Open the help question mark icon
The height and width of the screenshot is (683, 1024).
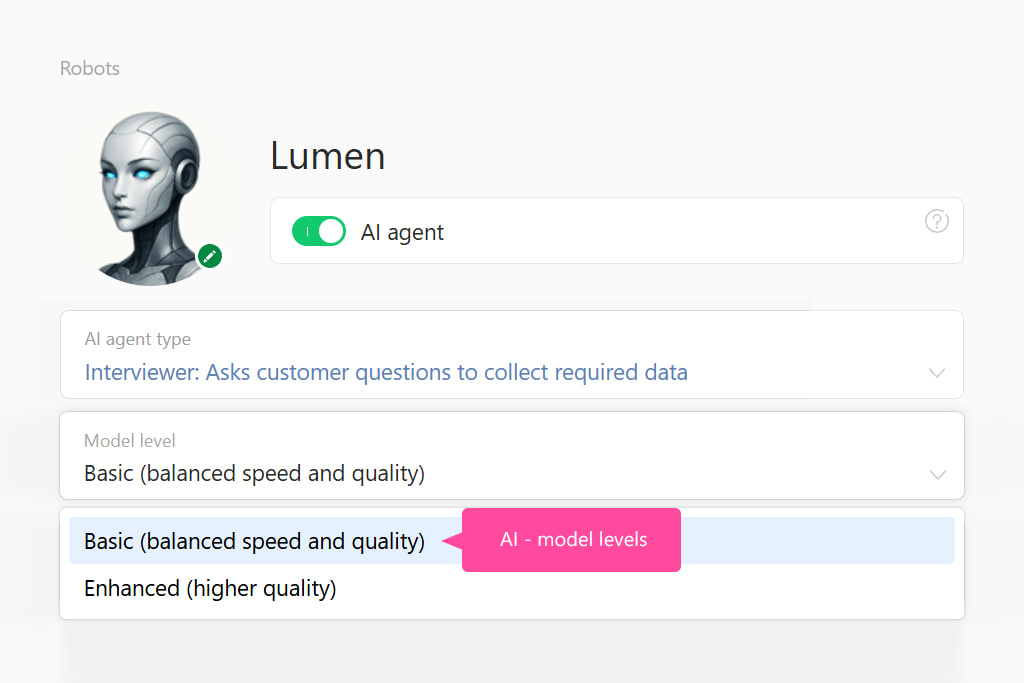pos(936,221)
